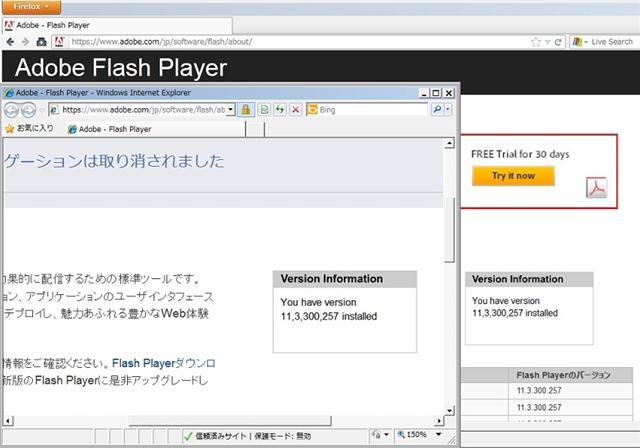
Task: Open the 150% zoom level dropdown arrow
Action: pyautogui.click(x=439, y=435)
